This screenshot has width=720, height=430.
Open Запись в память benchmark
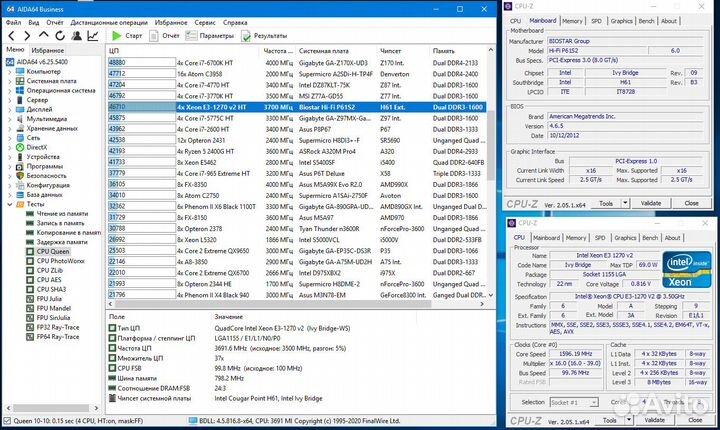tap(60, 223)
